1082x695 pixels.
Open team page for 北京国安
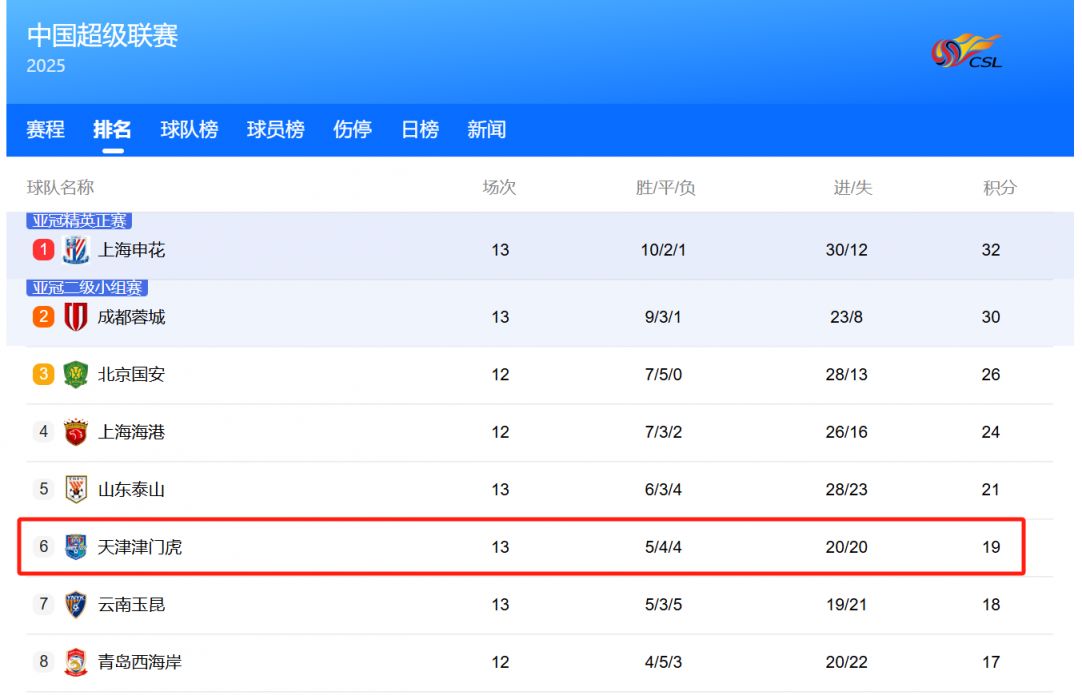131,374
